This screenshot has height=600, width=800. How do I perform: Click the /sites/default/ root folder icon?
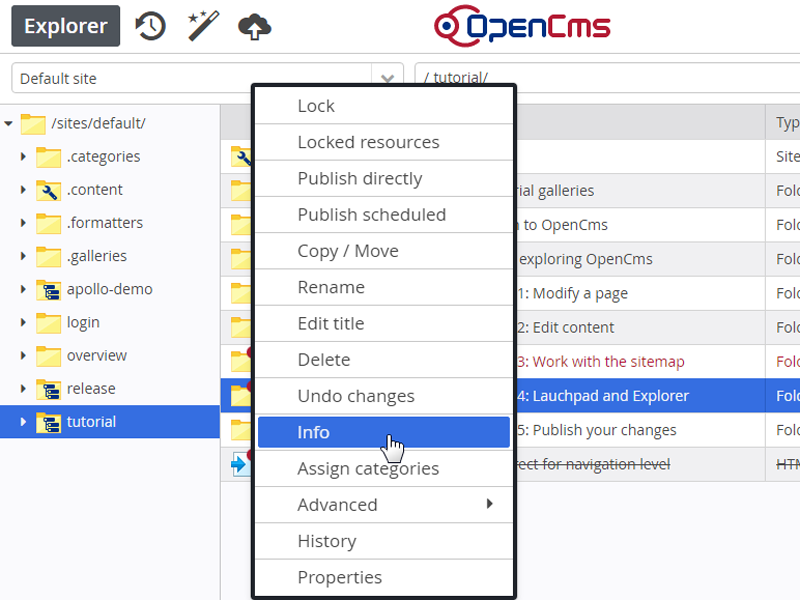pyautogui.click(x=33, y=123)
